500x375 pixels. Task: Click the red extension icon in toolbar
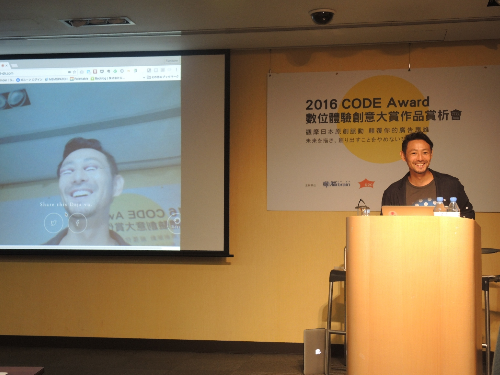click(95, 72)
